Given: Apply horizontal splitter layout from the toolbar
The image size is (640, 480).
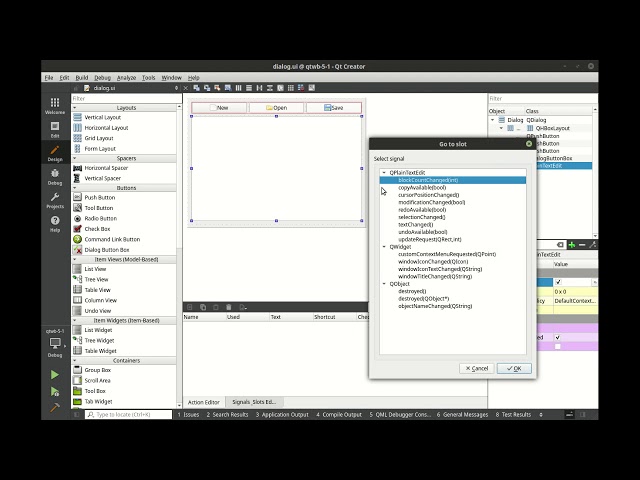Looking at the screenshot, I should point(259,88).
